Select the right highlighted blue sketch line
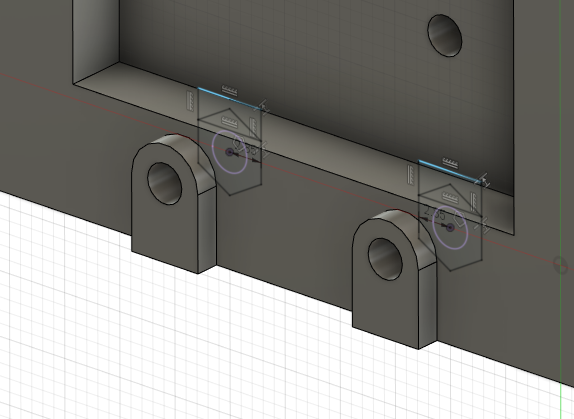 coord(450,171)
